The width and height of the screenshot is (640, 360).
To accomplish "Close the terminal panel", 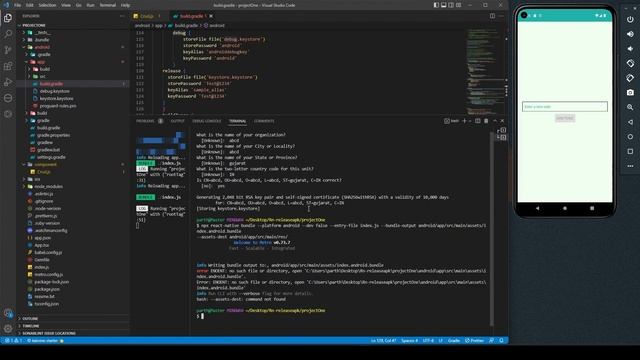I will 502,121.
